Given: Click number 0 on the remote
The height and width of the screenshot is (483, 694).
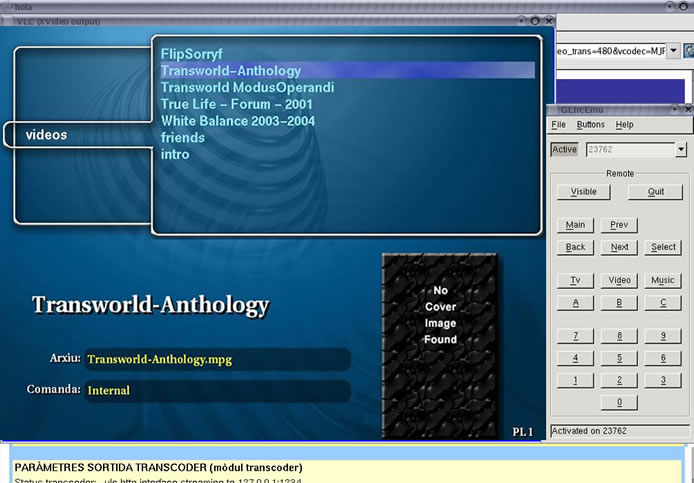Looking at the screenshot, I should (619, 402).
